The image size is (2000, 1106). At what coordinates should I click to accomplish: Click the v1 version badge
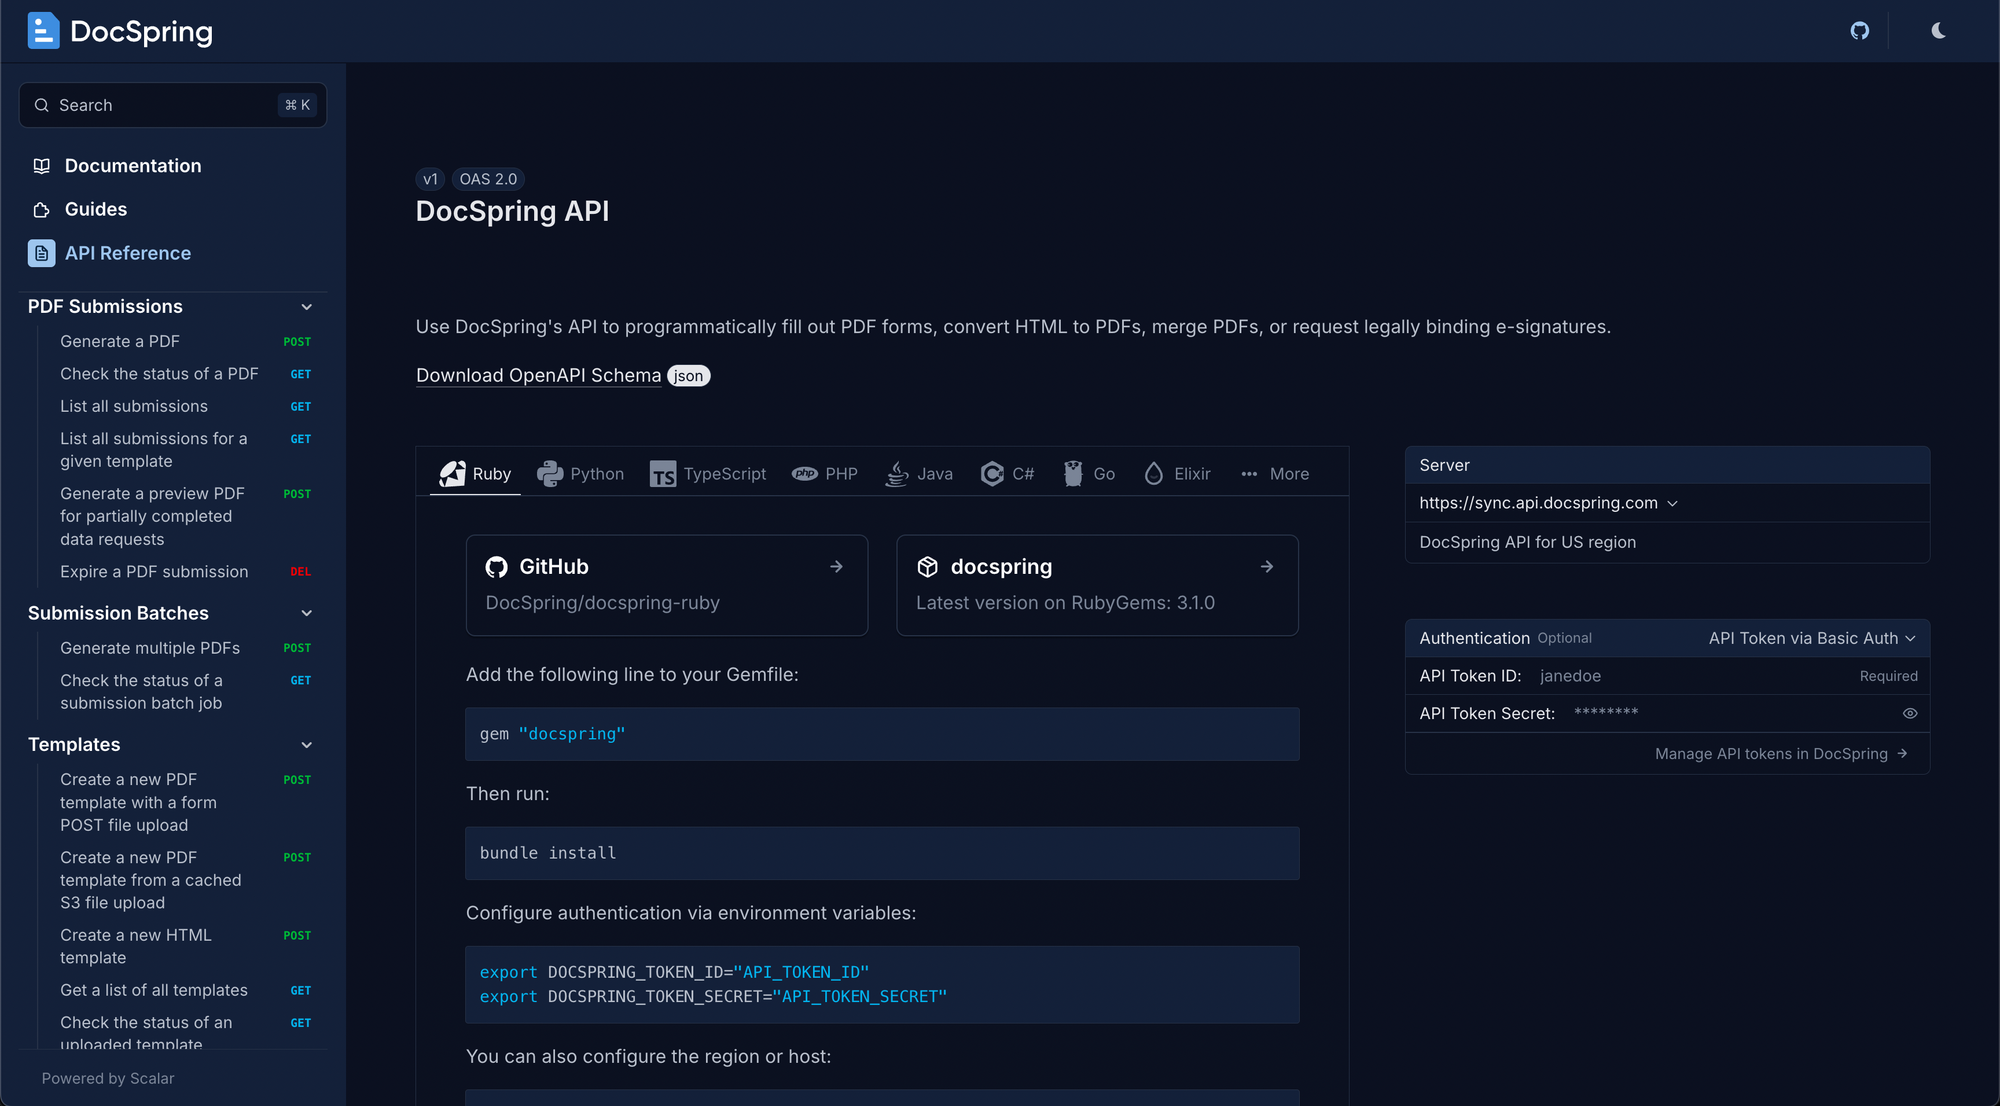click(x=430, y=179)
